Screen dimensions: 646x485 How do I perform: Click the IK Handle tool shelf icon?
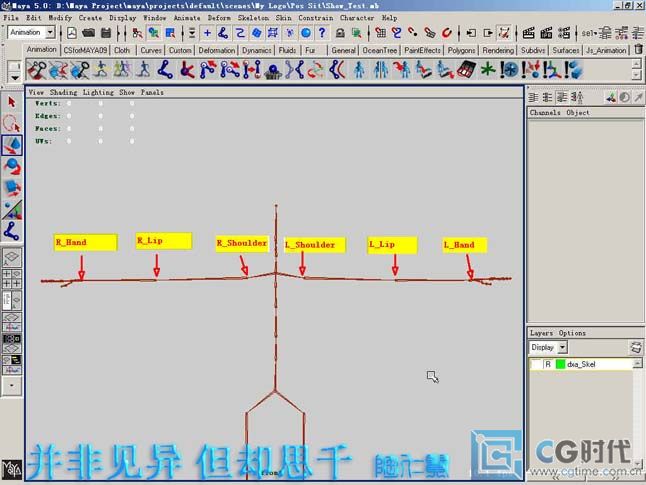(187, 69)
